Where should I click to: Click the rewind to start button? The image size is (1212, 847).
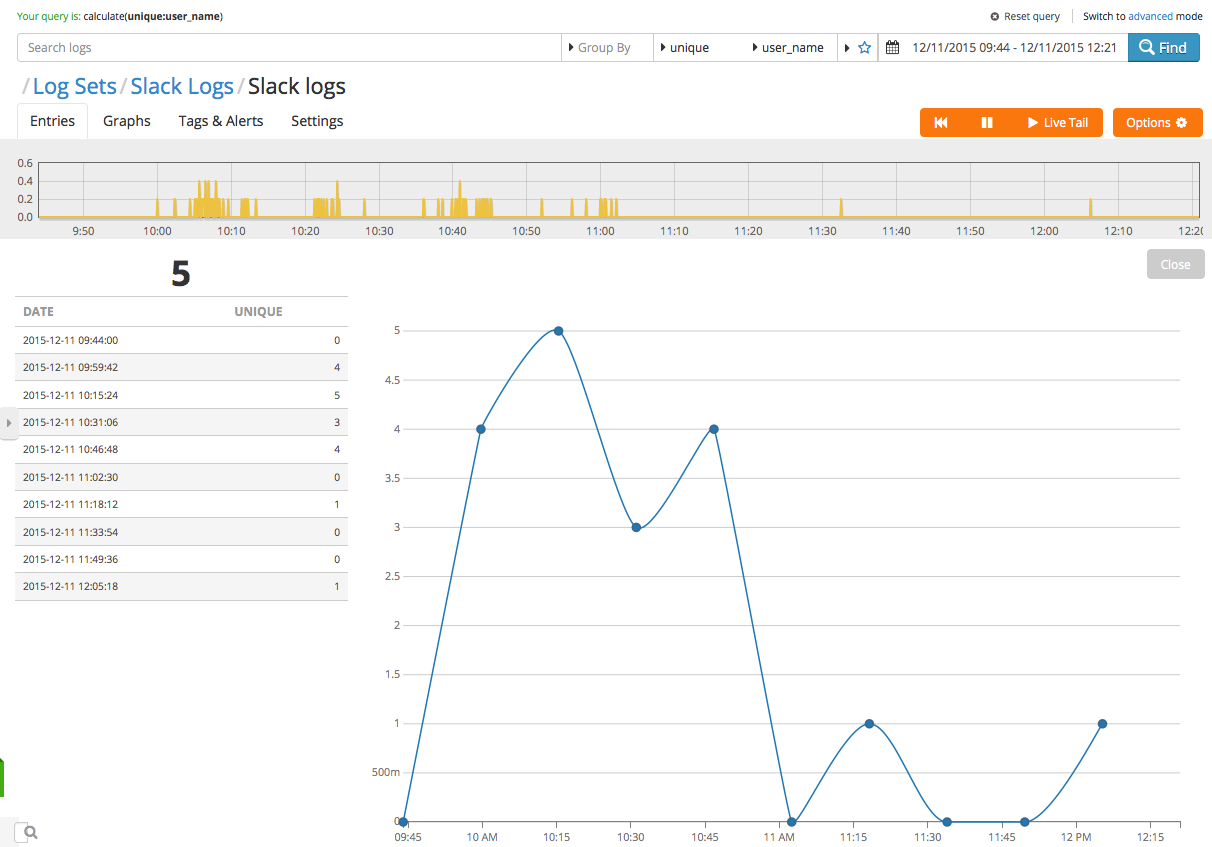[941, 122]
